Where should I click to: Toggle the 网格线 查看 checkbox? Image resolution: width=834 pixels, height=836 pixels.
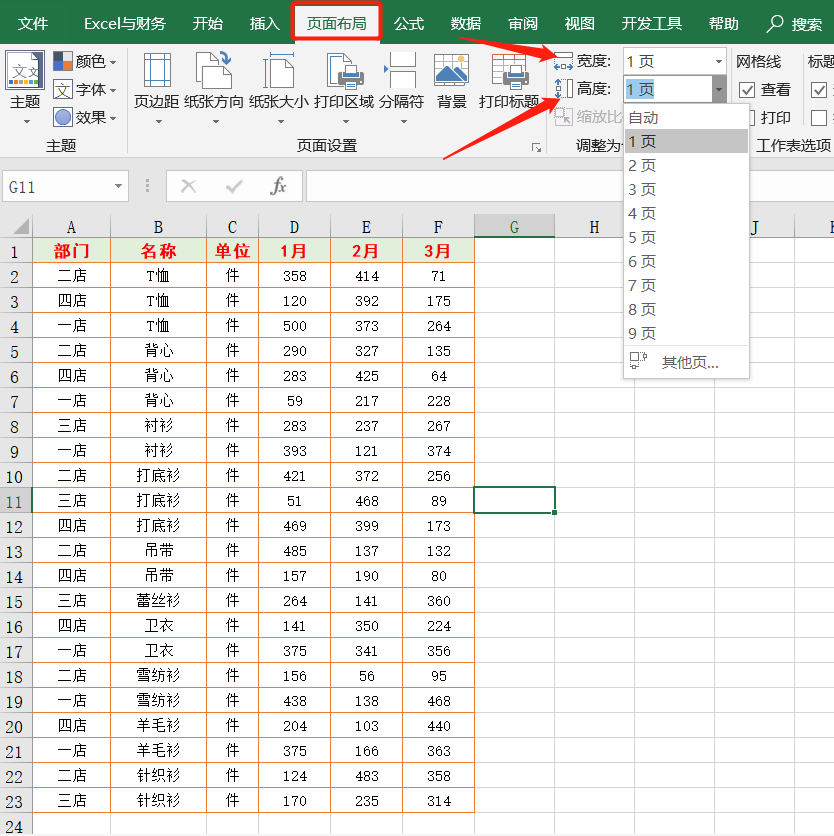point(747,90)
